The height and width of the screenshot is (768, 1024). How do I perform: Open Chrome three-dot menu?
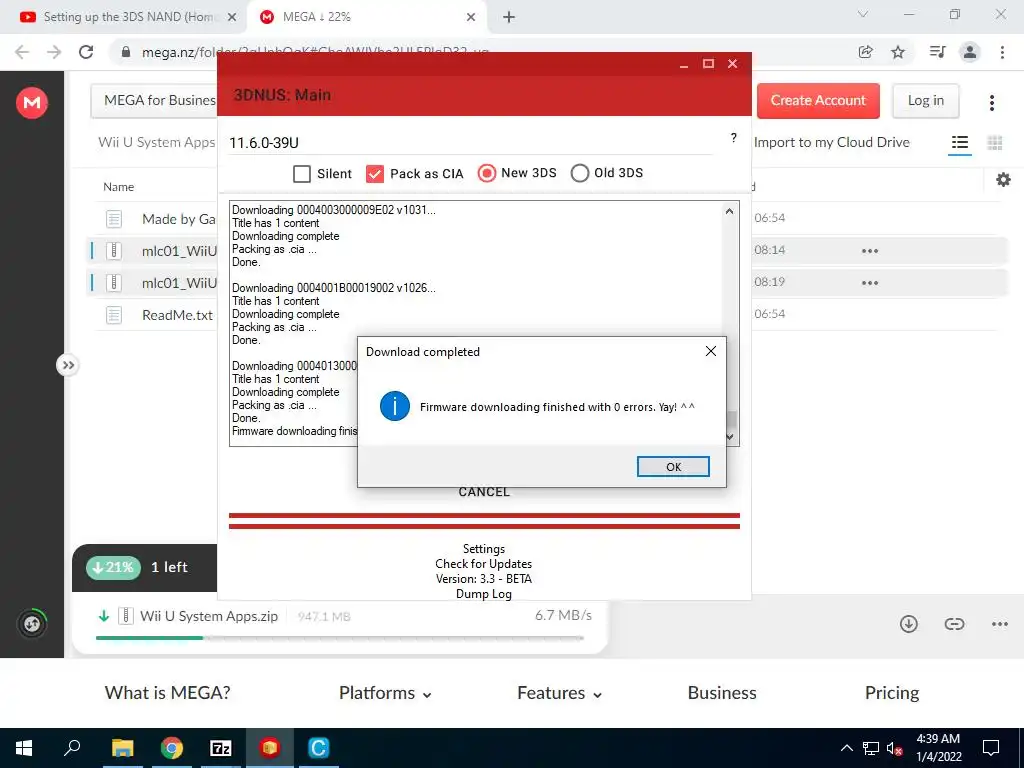tap(1002, 52)
